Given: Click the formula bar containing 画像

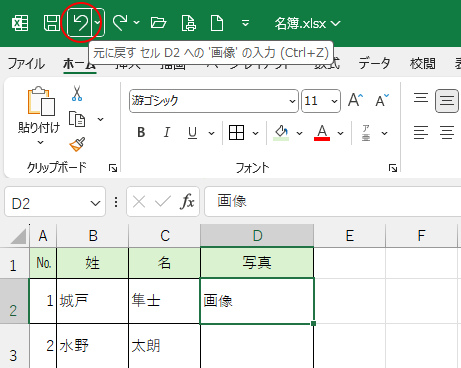Looking at the screenshot, I should [333, 201].
